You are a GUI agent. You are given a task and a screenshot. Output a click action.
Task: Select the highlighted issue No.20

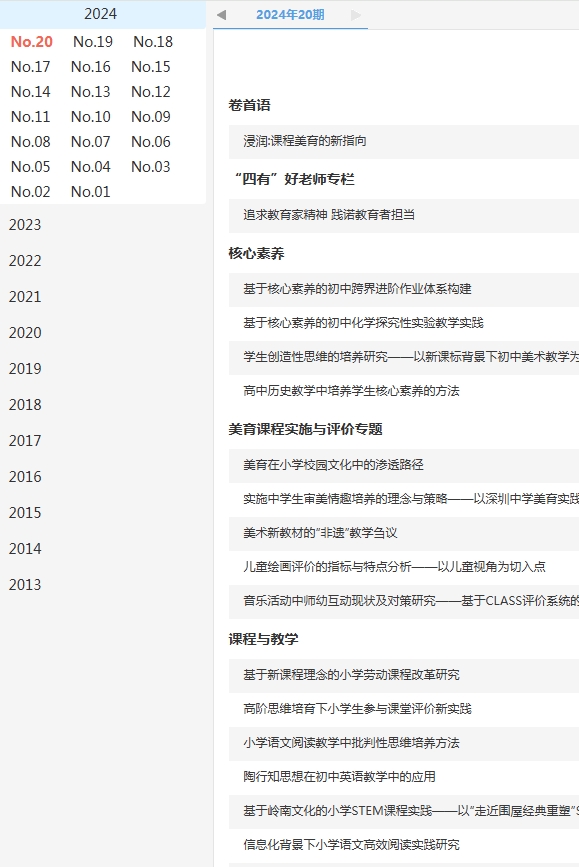(32, 42)
